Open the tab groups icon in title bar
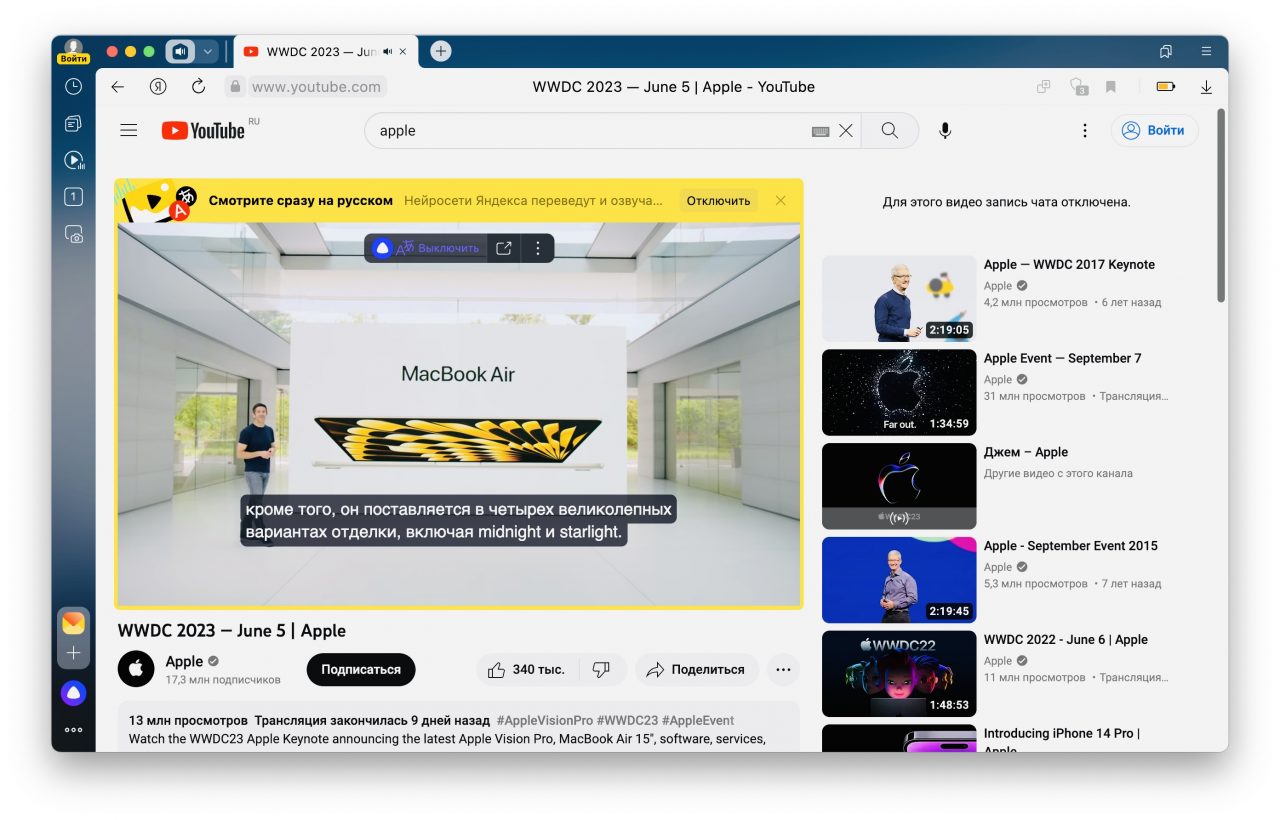The height and width of the screenshot is (820, 1280). click(1166, 51)
